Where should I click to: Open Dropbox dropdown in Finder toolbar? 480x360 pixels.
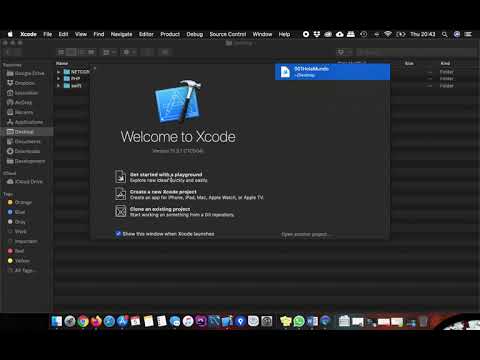point(344,52)
